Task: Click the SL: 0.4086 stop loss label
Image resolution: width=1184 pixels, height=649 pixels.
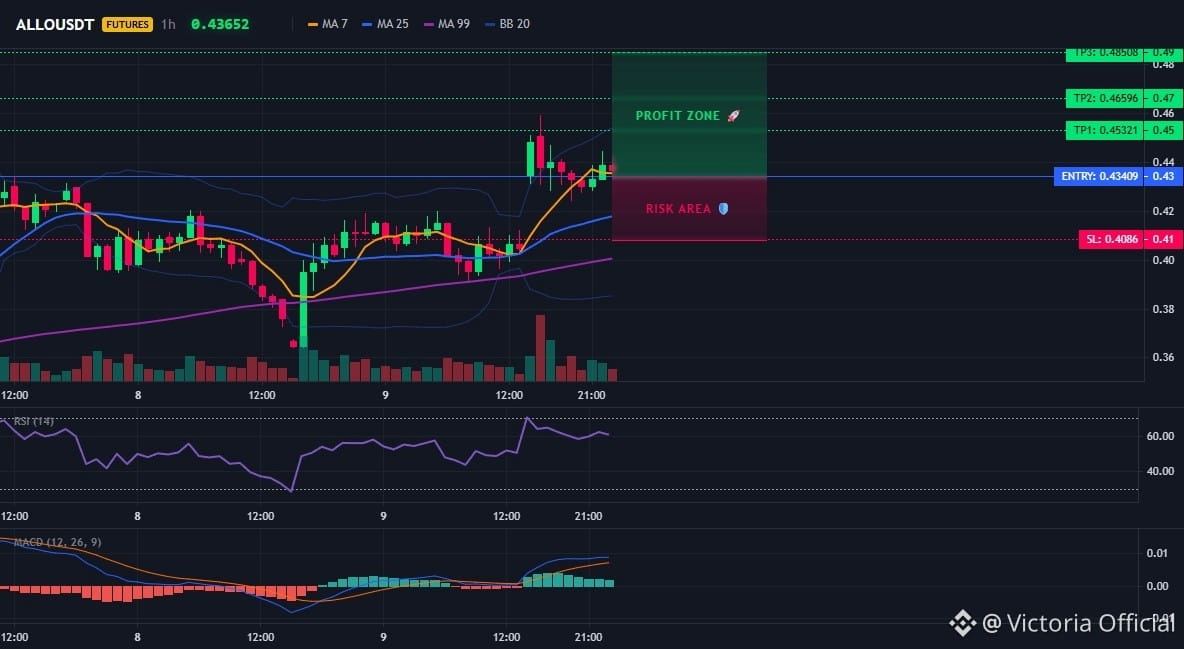Action: coord(1111,240)
